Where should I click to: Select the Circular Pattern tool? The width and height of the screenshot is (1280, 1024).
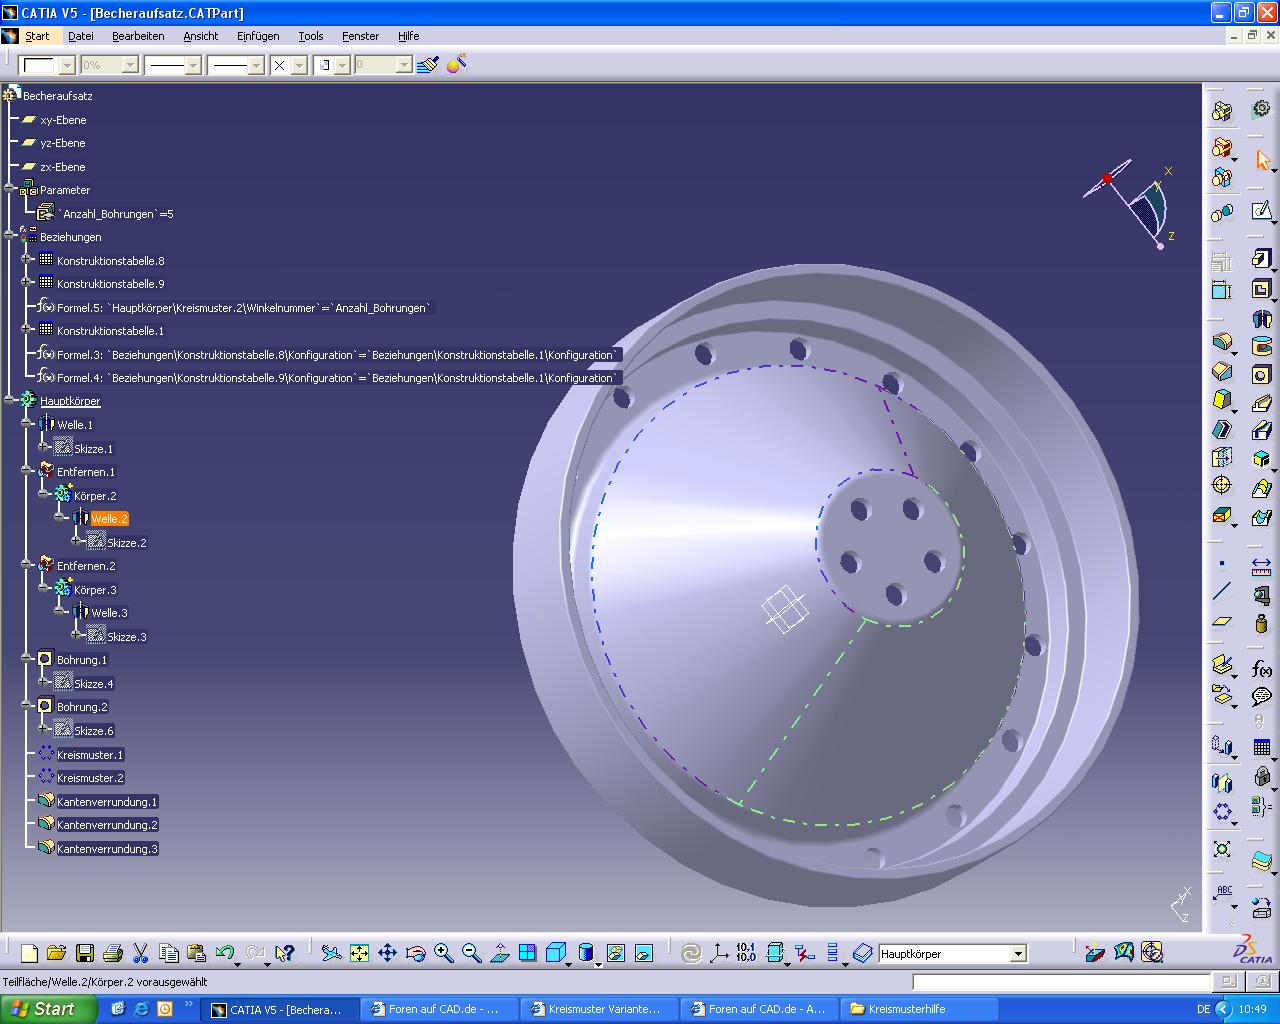(1222, 812)
